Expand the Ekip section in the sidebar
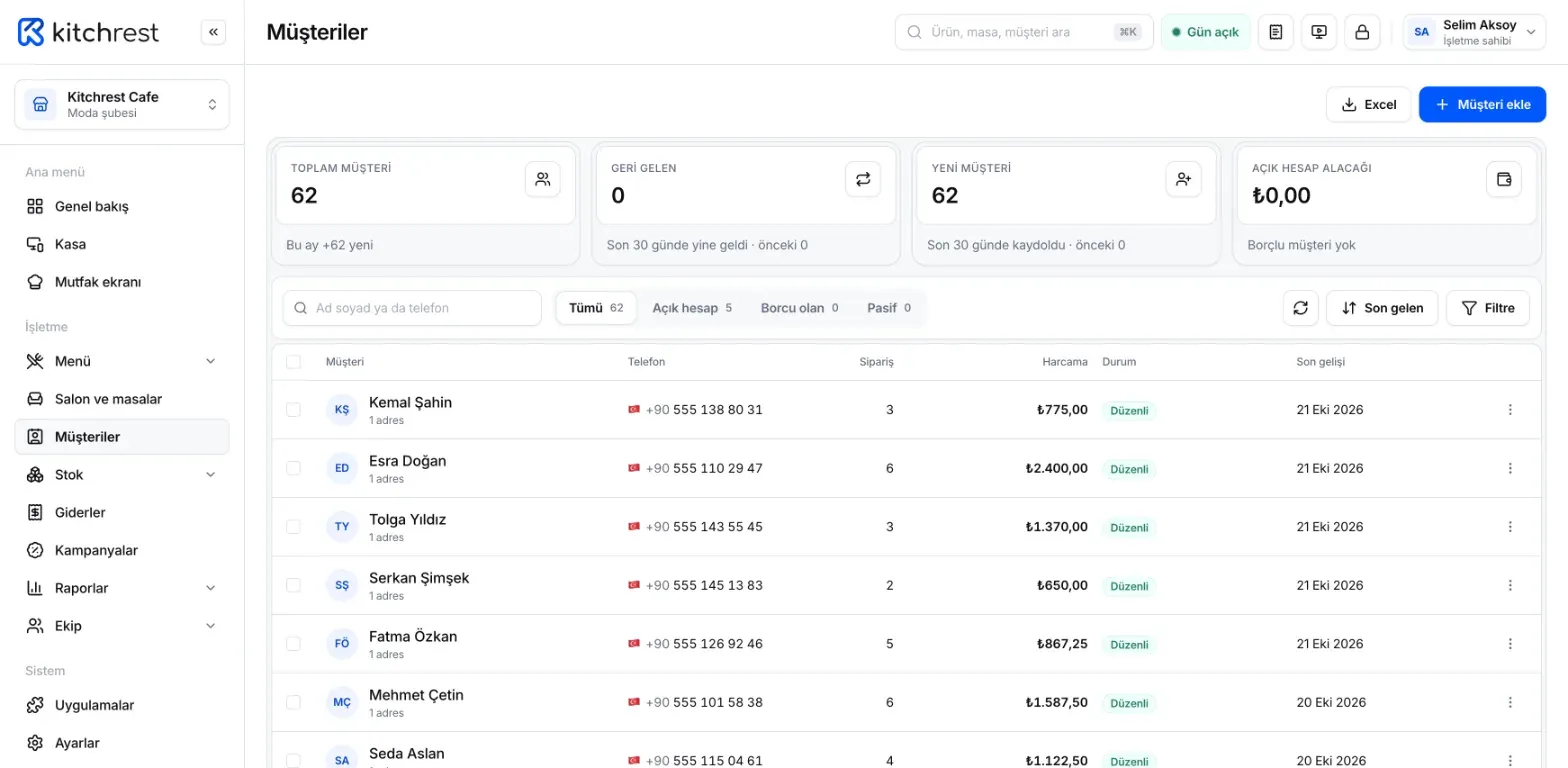1568x768 pixels. click(122, 626)
